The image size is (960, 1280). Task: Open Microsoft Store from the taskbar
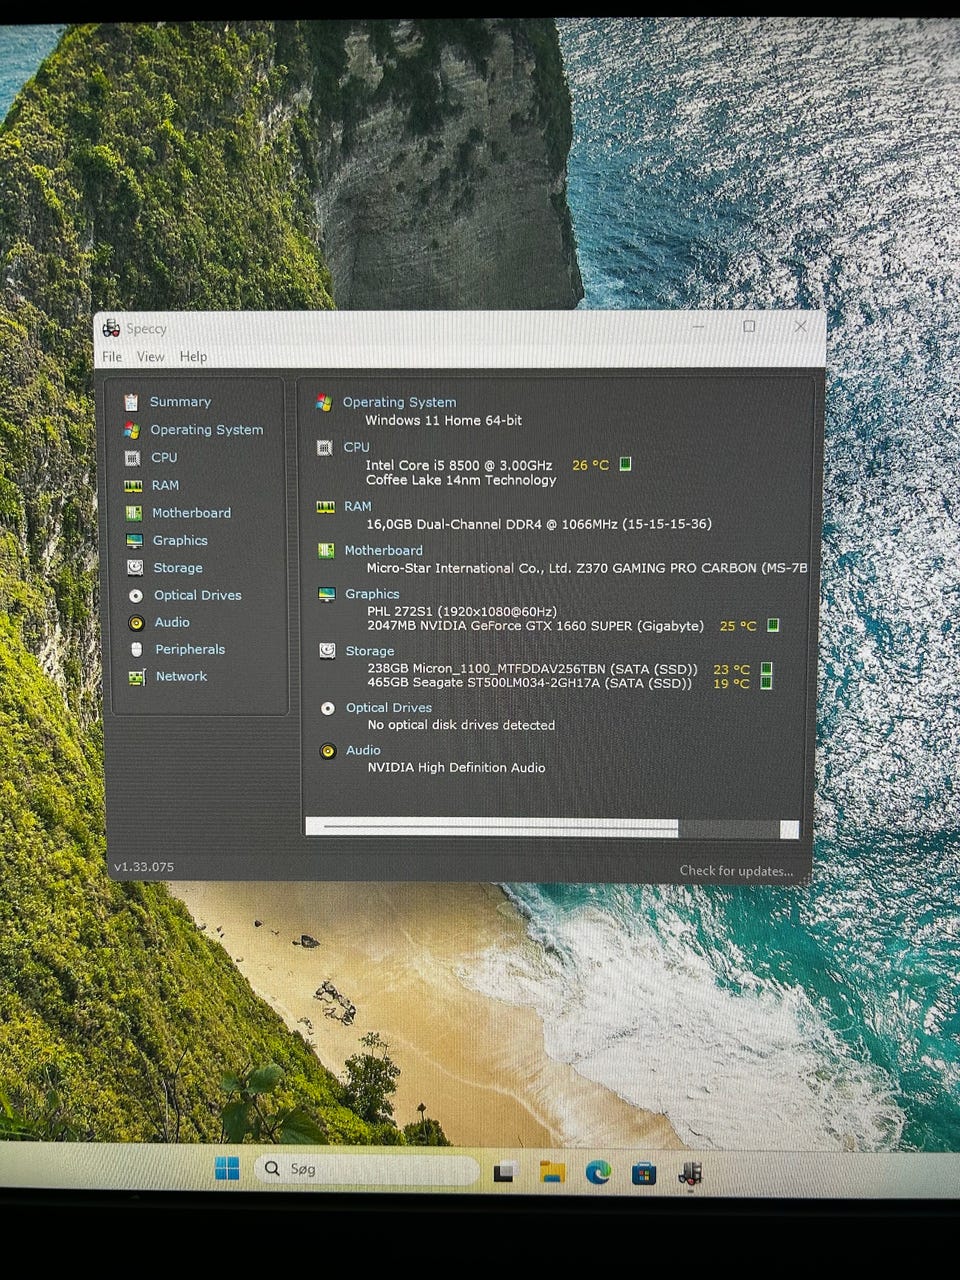tap(644, 1173)
